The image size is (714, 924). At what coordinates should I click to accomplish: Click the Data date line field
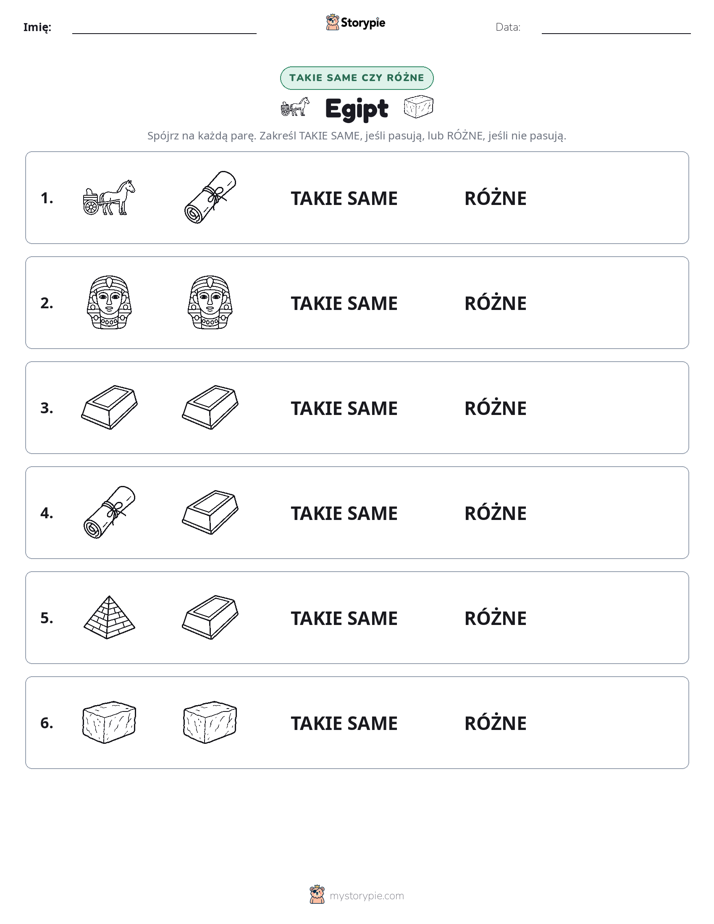(616, 27)
